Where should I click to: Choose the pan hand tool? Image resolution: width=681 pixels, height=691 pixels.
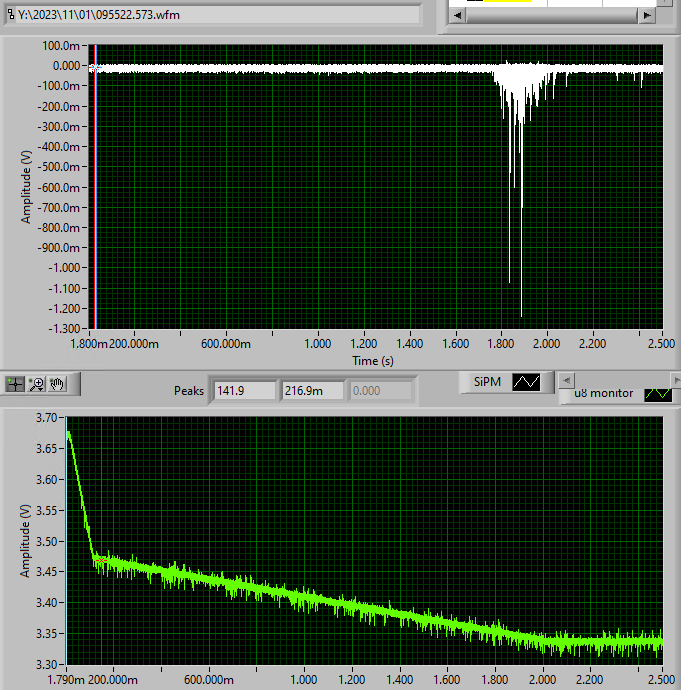pos(58,383)
